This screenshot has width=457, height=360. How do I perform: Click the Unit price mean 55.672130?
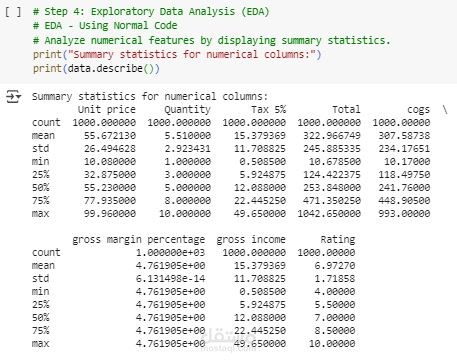point(110,136)
